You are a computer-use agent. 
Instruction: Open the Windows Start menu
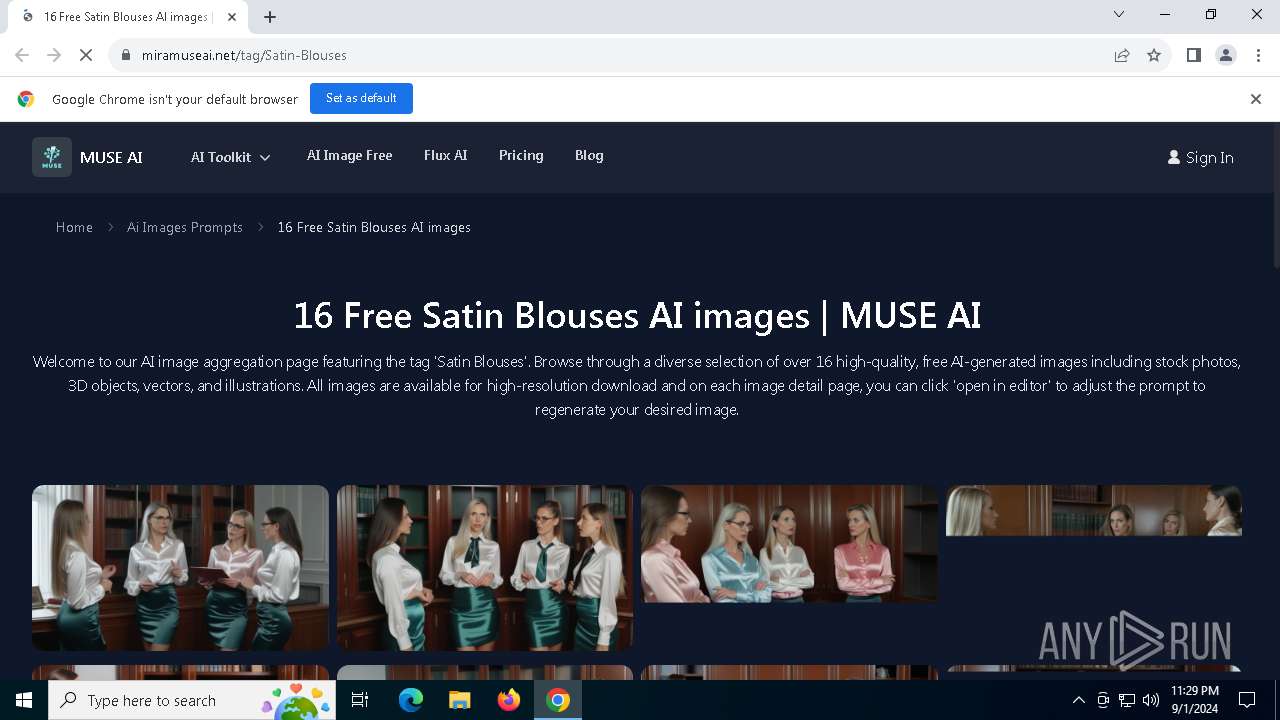[24, 700]
